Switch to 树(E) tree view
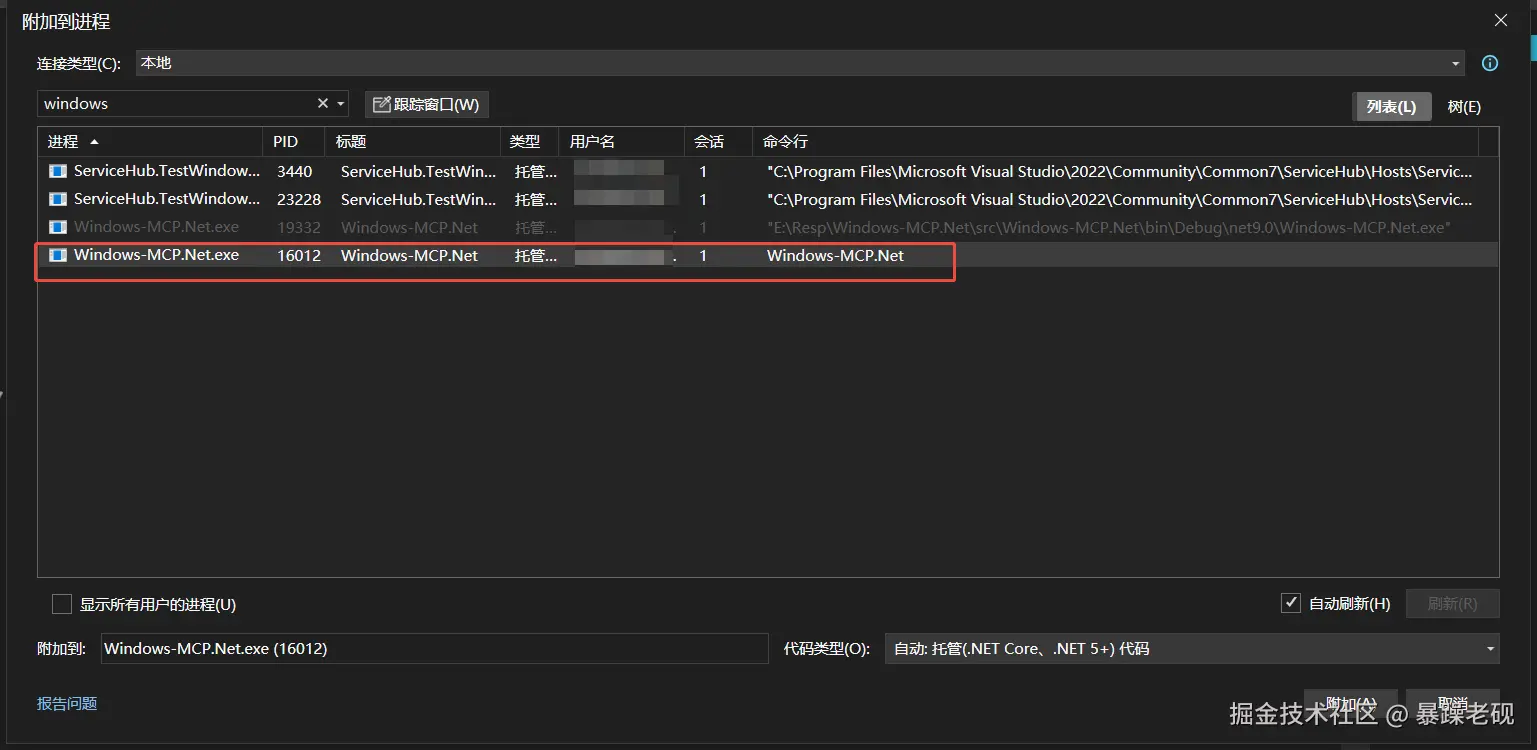Image resolution: width=1537 pixels, height=750 pixels. 1464,106
